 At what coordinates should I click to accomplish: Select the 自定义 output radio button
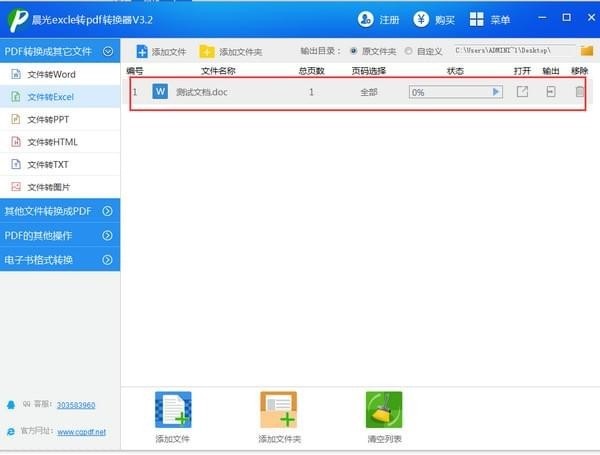tap(408, 51)
